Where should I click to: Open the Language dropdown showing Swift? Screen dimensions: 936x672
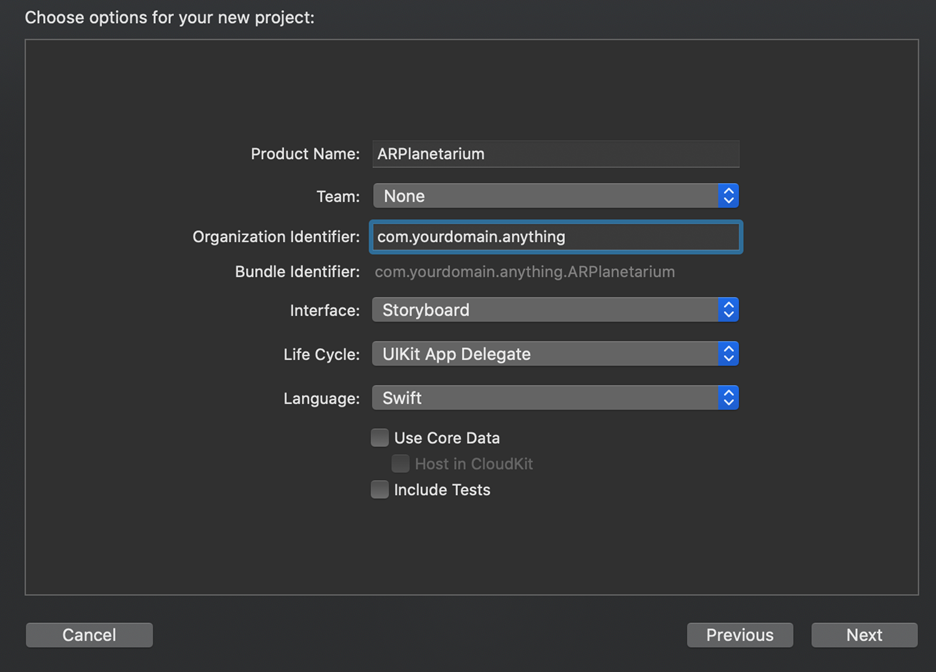[556, 398]
